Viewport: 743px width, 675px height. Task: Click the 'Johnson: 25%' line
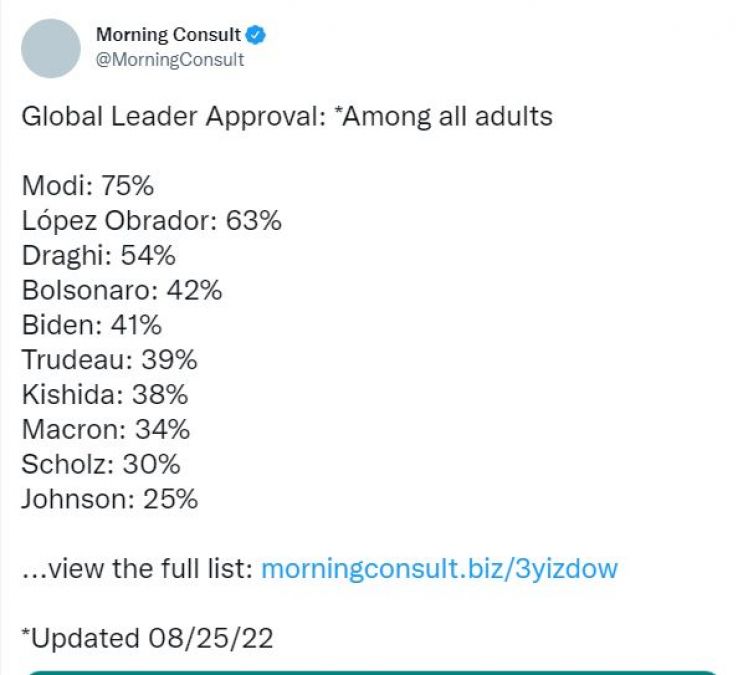[109, 499]
